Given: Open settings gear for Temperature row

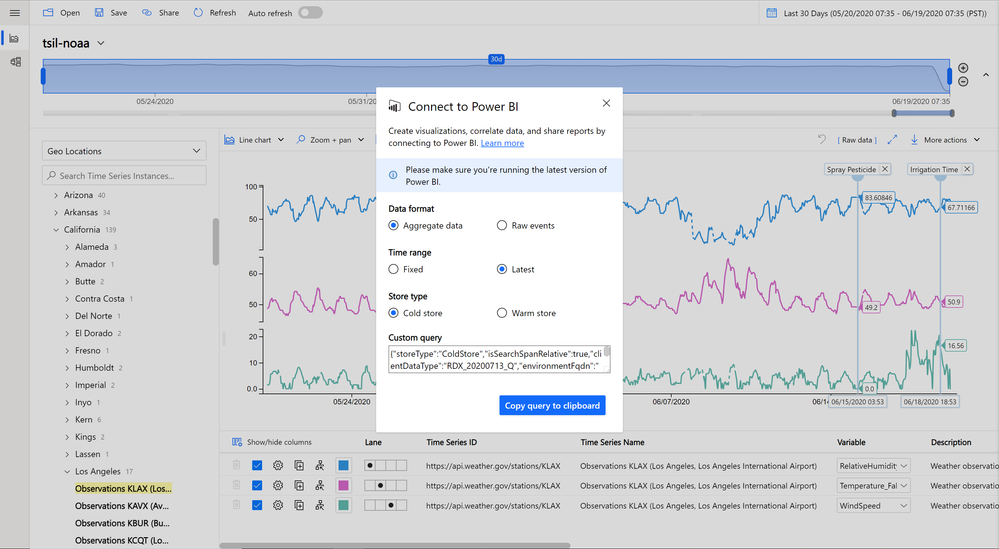Looking at the screenshot, I should coord(278,485).
